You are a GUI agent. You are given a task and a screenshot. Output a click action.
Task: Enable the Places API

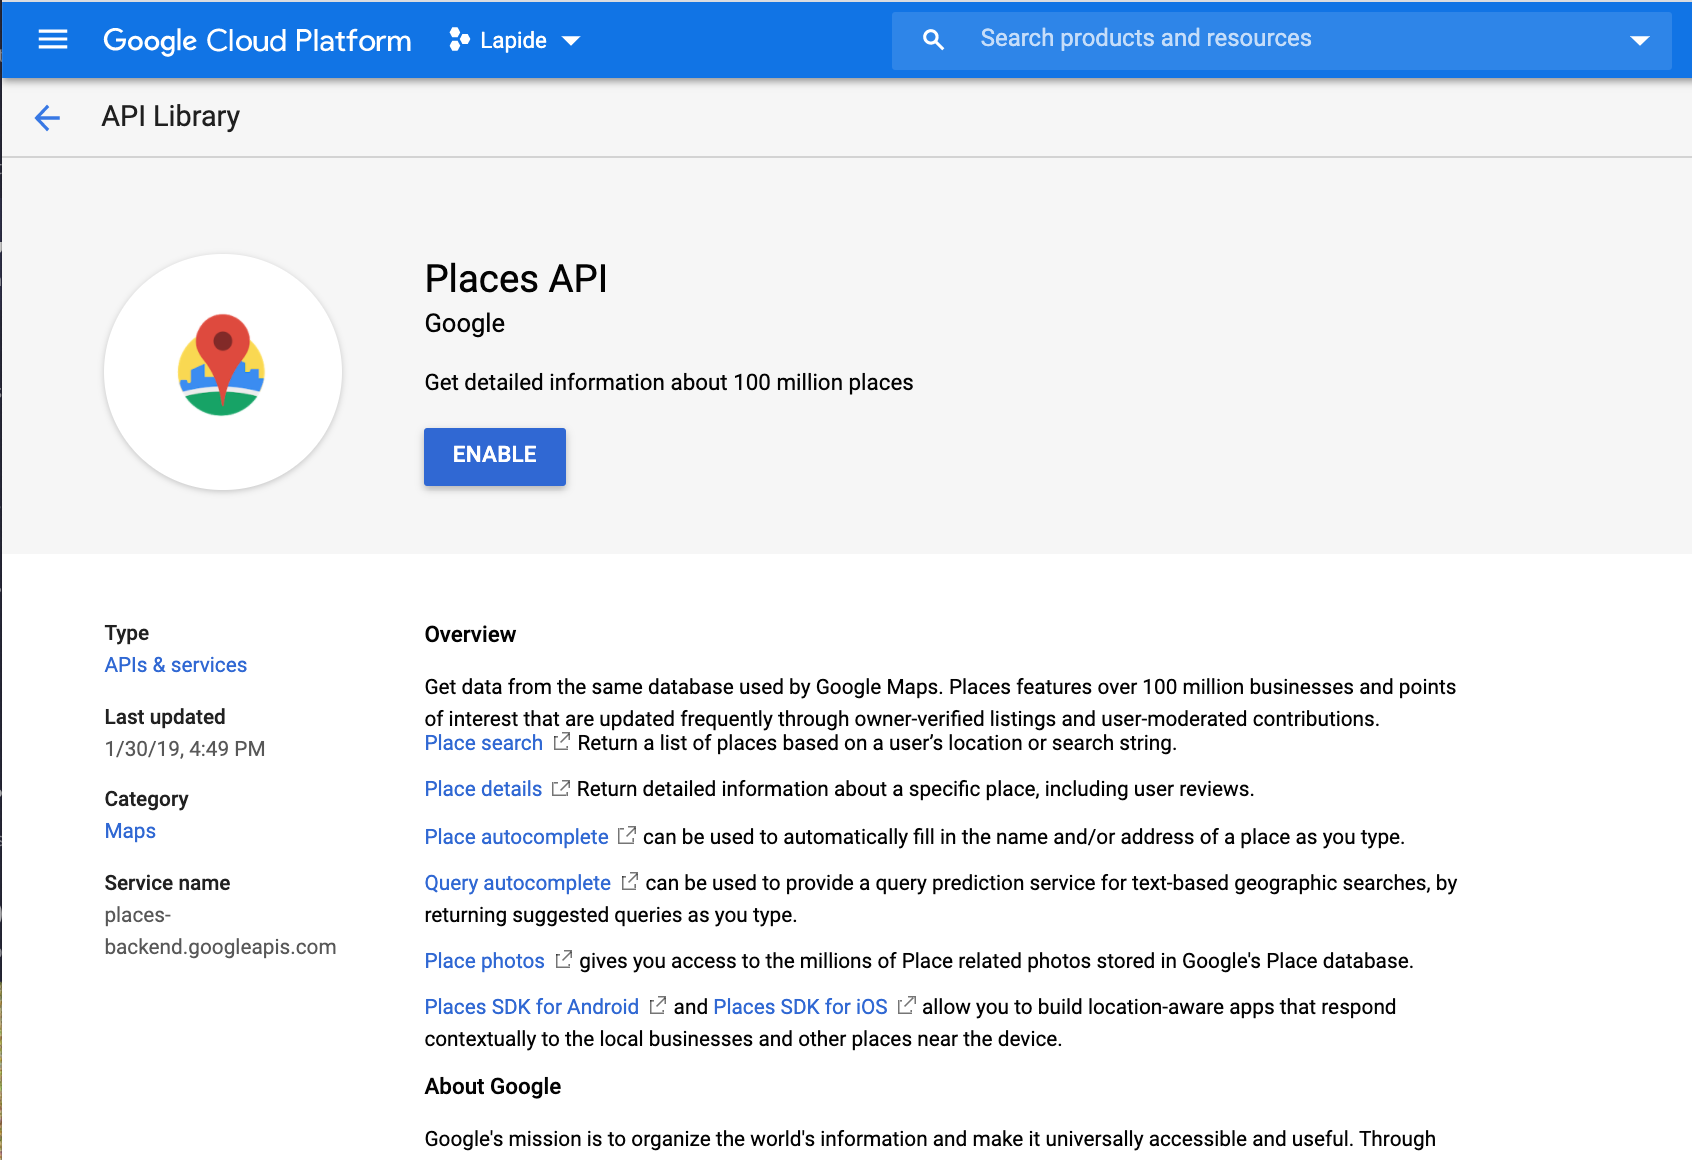point(494,456)
